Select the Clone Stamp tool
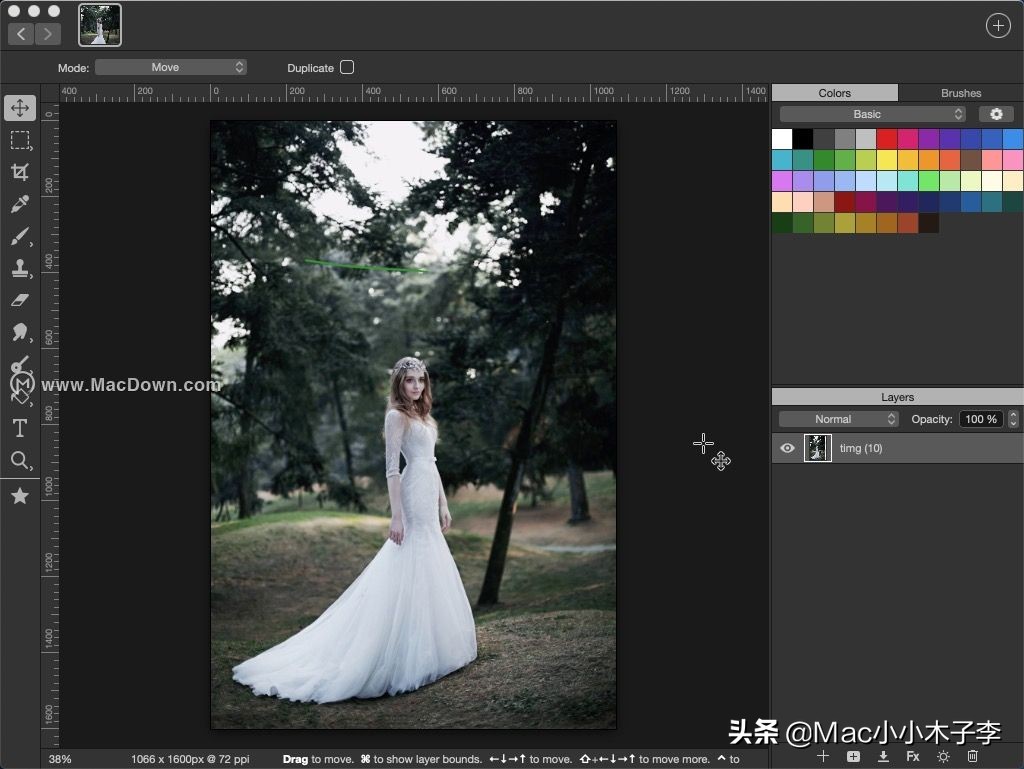 pyautogui.click(x=20, y=268)
